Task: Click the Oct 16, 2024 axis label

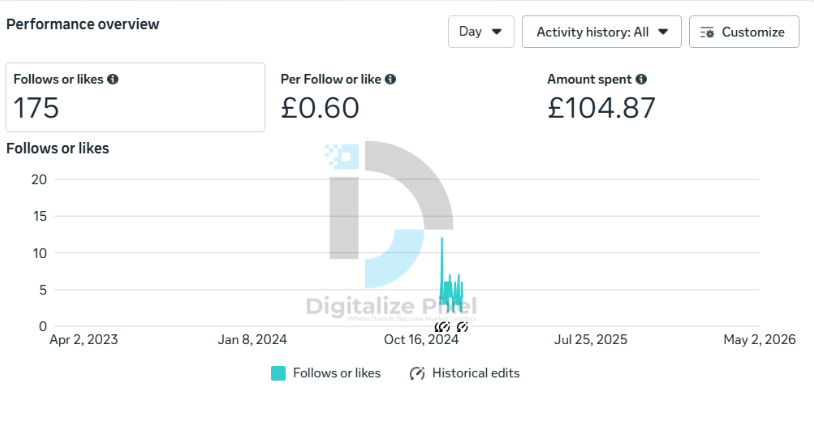Action: click(421, 339)
